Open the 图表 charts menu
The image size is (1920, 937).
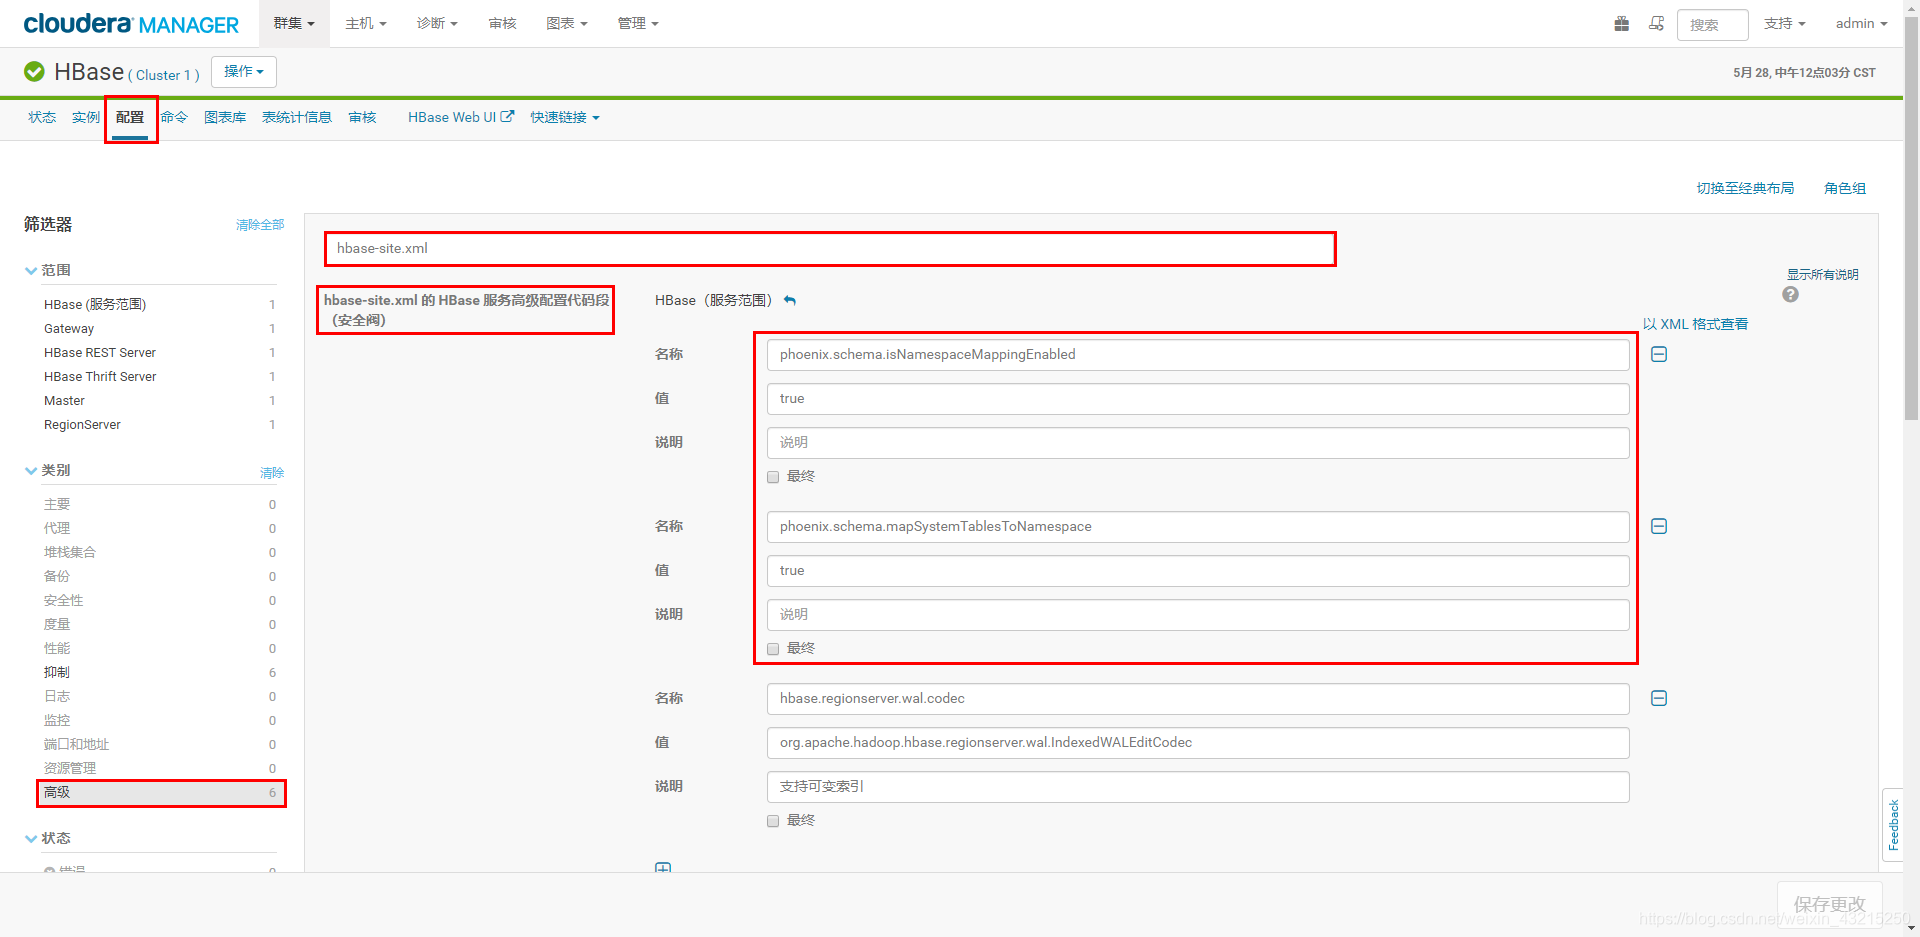pyautogui.click(x=567, y=23)
